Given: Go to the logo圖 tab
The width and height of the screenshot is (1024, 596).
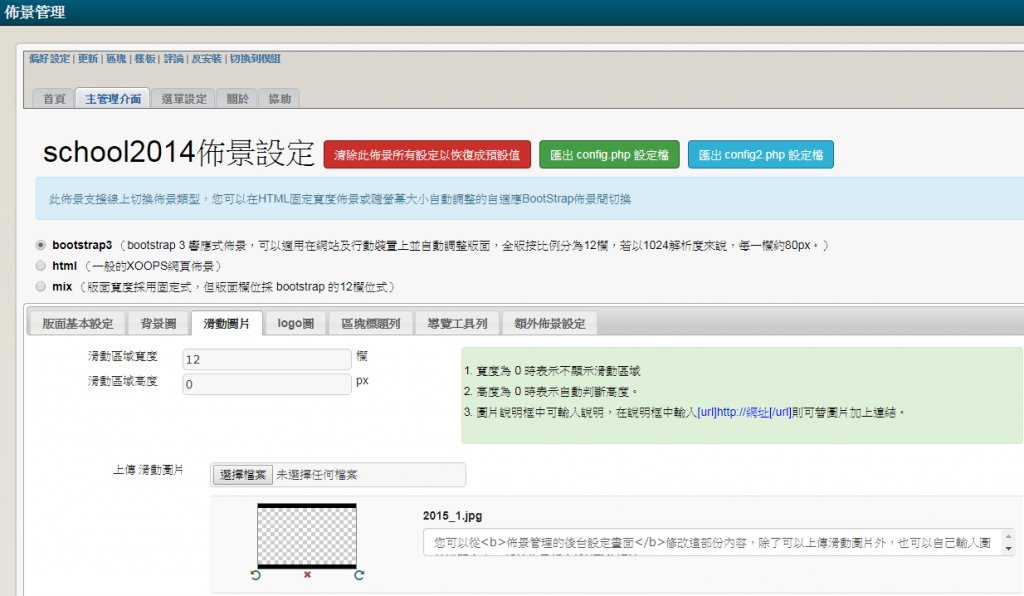Looking at the screenshot, I should (296, 323).
